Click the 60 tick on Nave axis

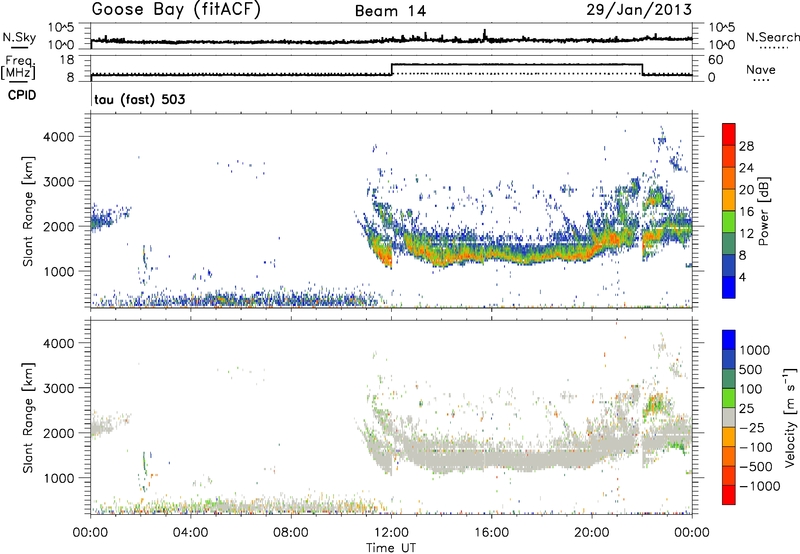716,60
